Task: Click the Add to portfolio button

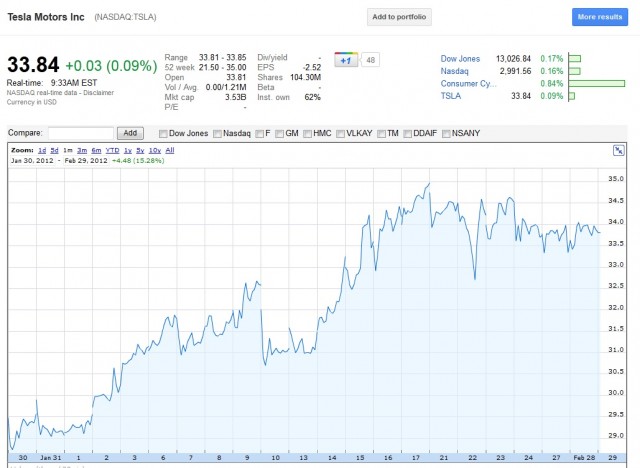Action: [399, 17]
